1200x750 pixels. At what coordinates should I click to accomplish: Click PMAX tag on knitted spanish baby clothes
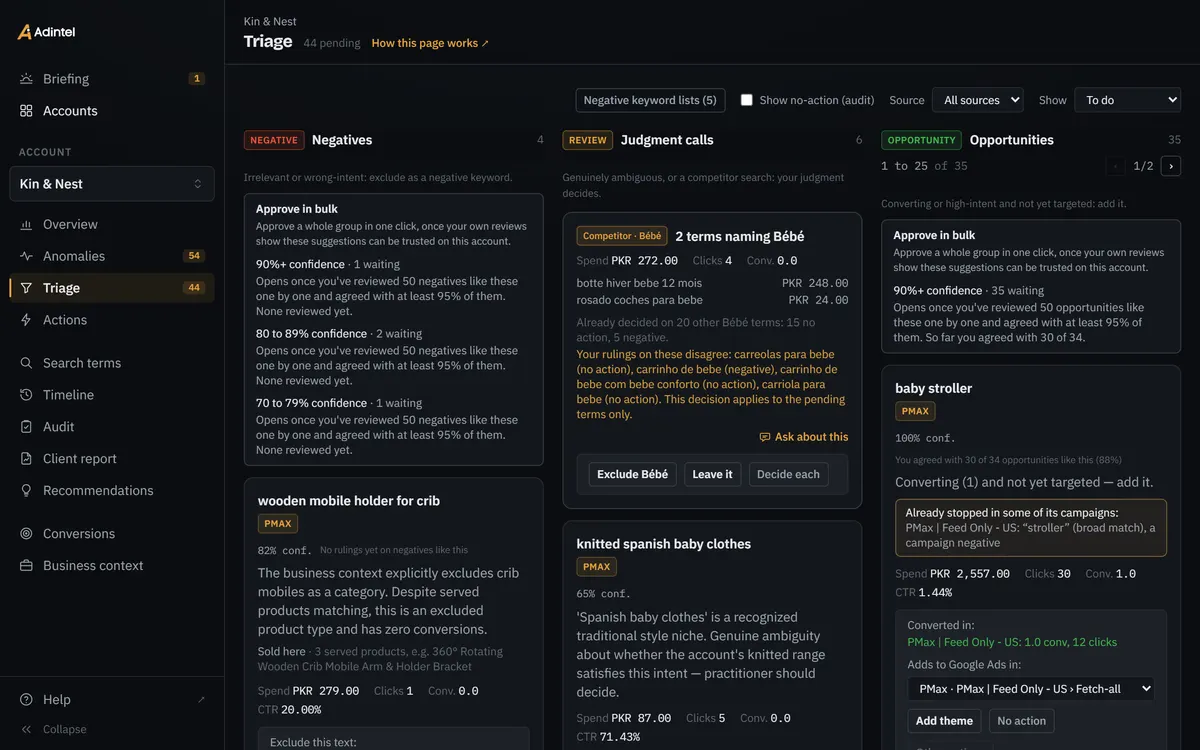597,567
